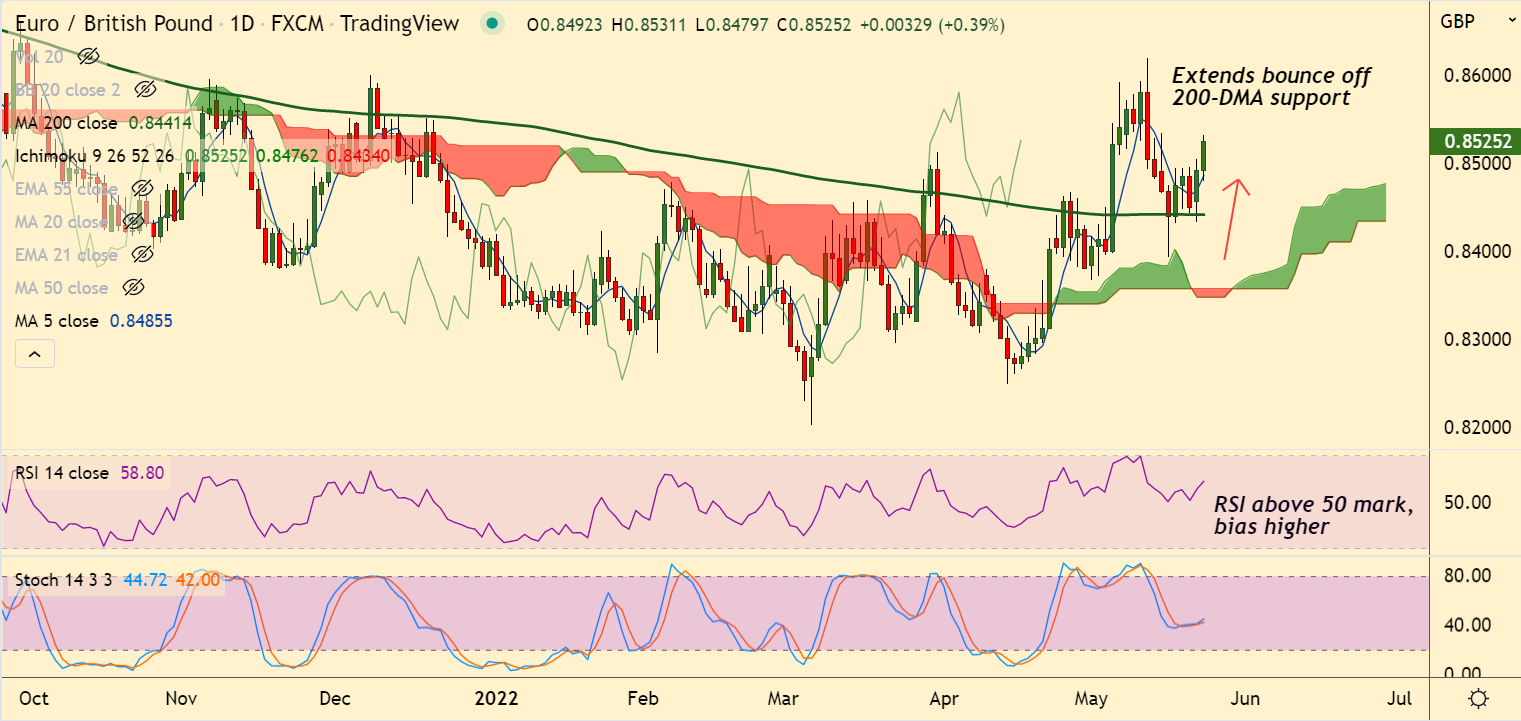Select the MA 5 close legend entry
This screenshot has width=1521, height=721.
[x=57, y=321]
